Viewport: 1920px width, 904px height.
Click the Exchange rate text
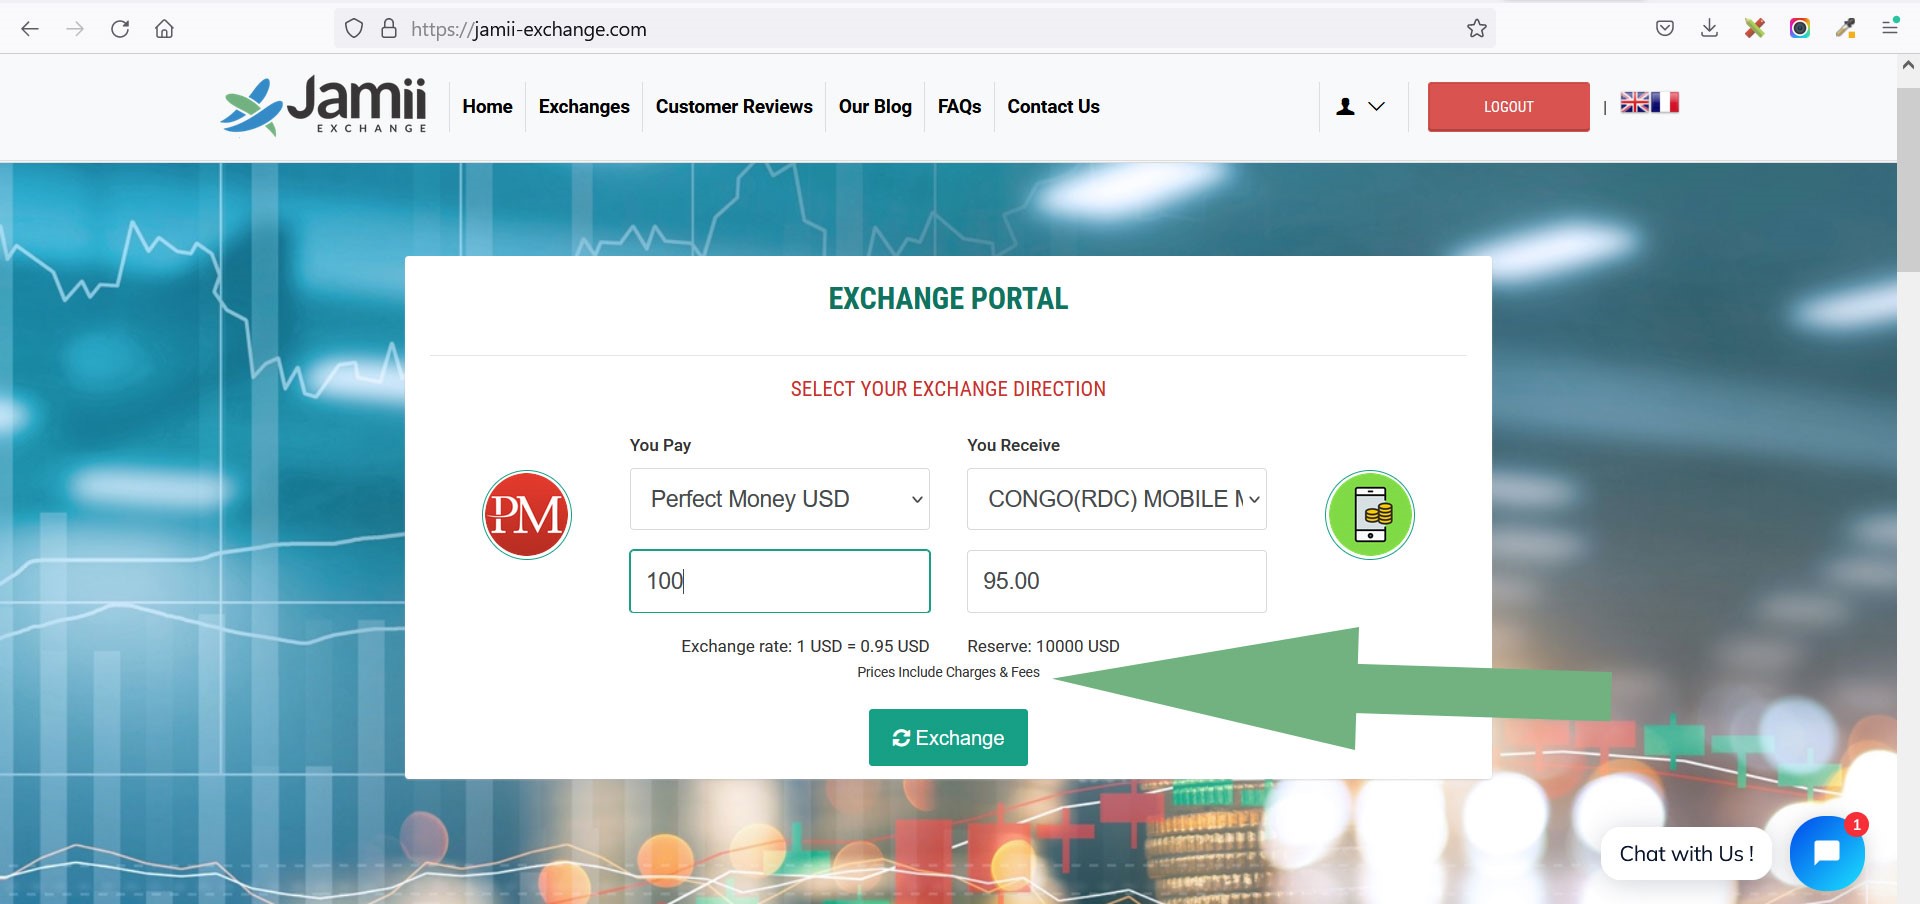click(805, 646)
